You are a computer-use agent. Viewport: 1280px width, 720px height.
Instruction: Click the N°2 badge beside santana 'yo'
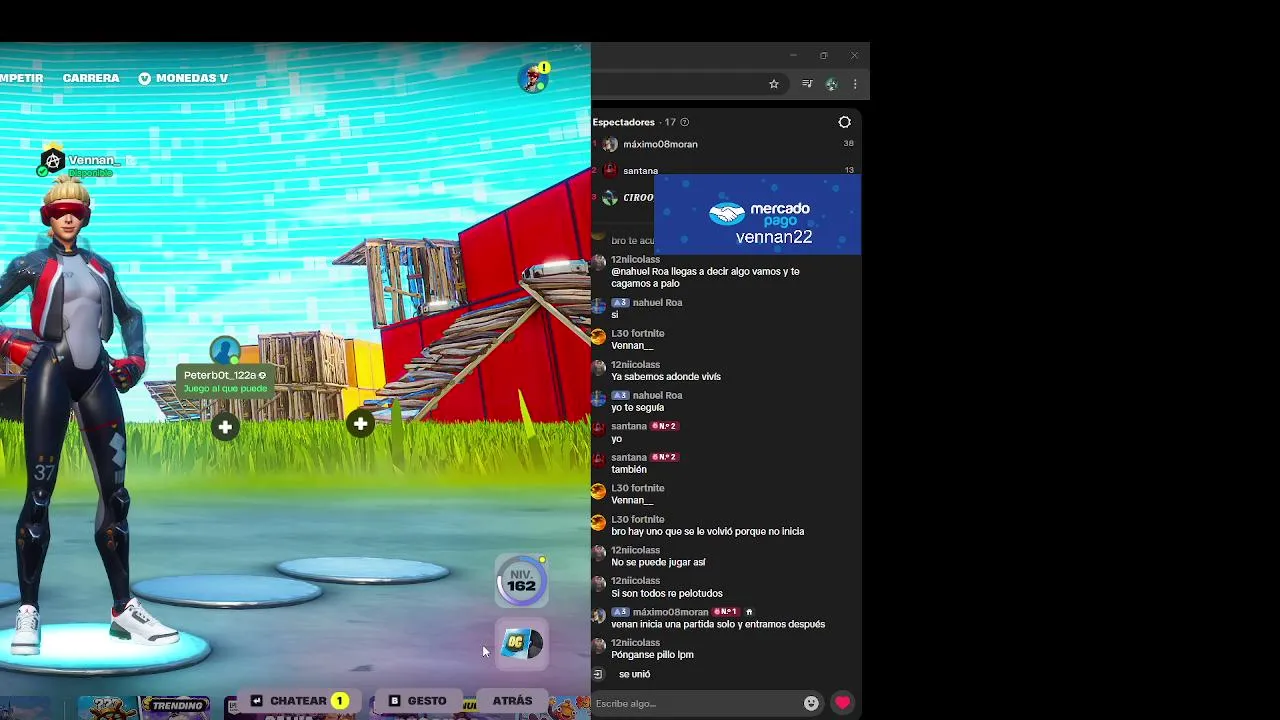click(664, 426)
